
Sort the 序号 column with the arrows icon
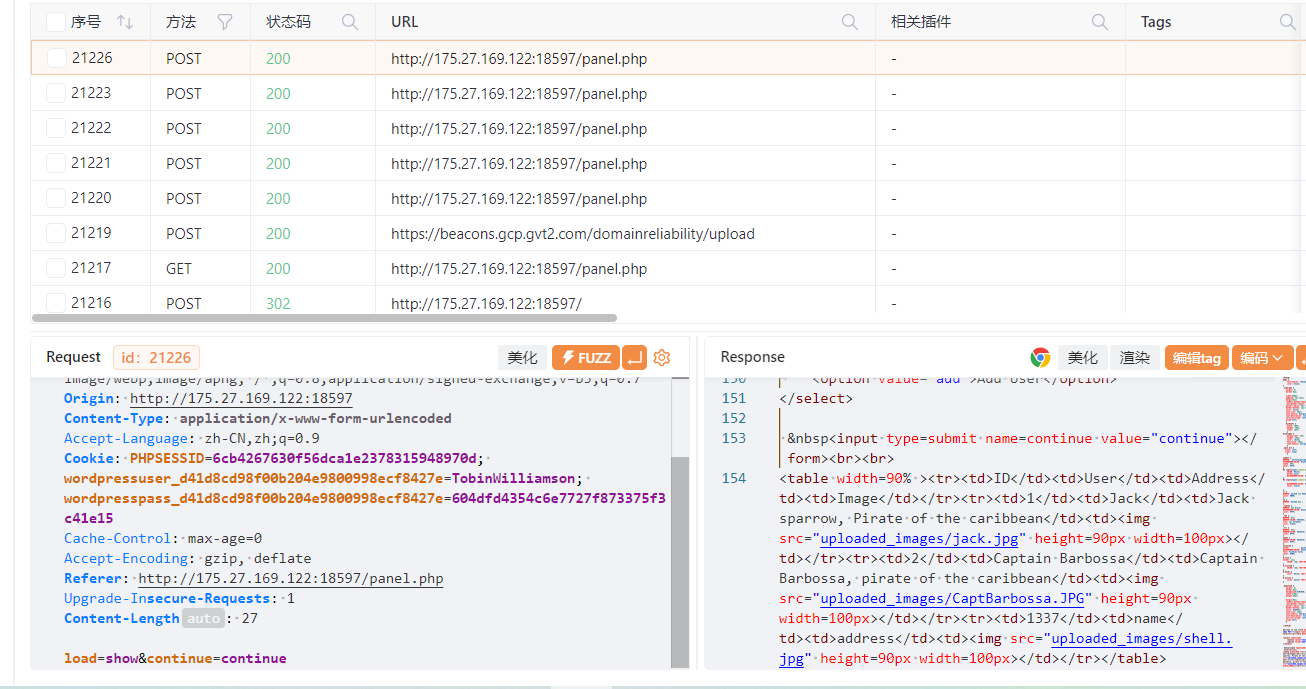point(125,22)
